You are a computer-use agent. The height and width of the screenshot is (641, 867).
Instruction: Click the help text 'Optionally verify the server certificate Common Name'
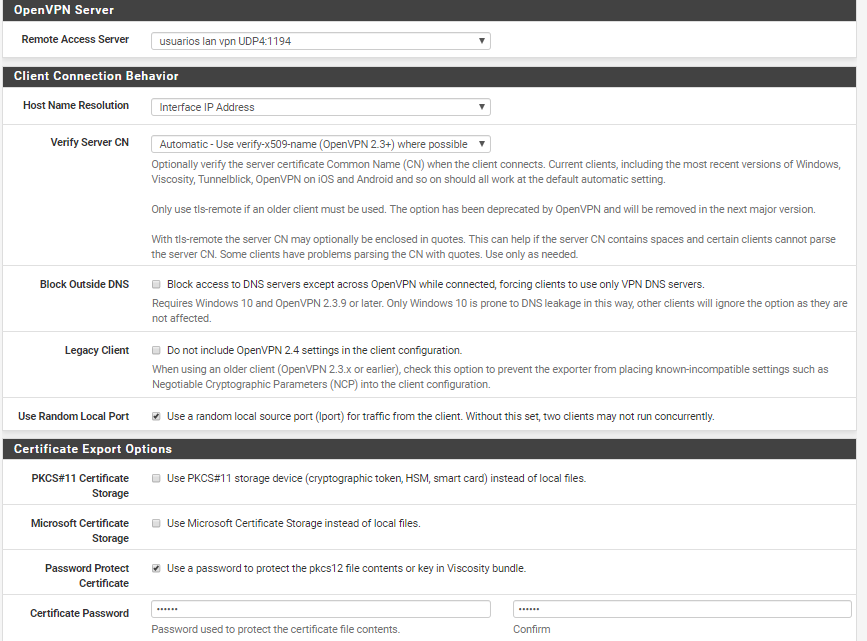[x=496, y=172]
